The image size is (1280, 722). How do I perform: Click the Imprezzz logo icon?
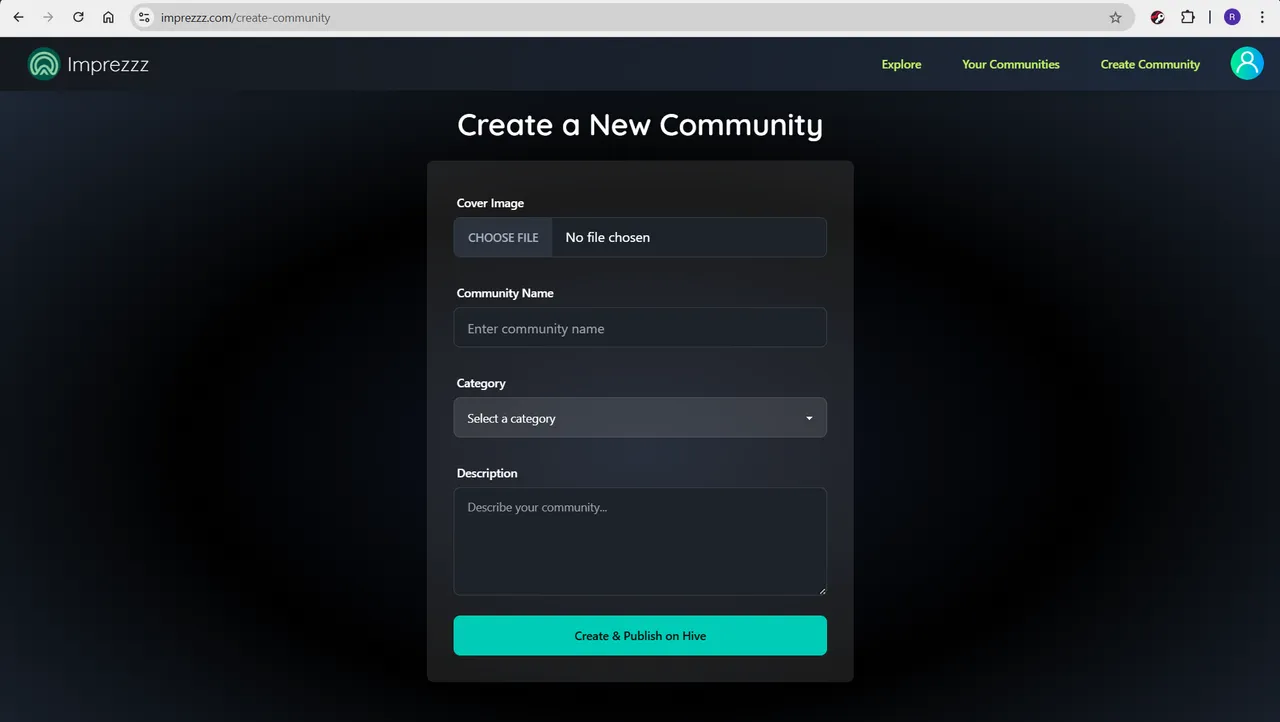pos(44,64)
